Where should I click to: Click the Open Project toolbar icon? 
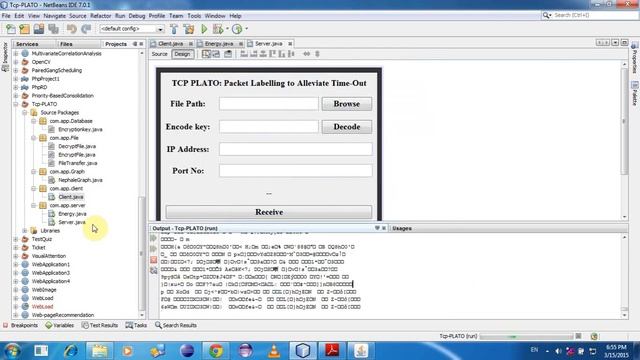click(x=39, y=29)
